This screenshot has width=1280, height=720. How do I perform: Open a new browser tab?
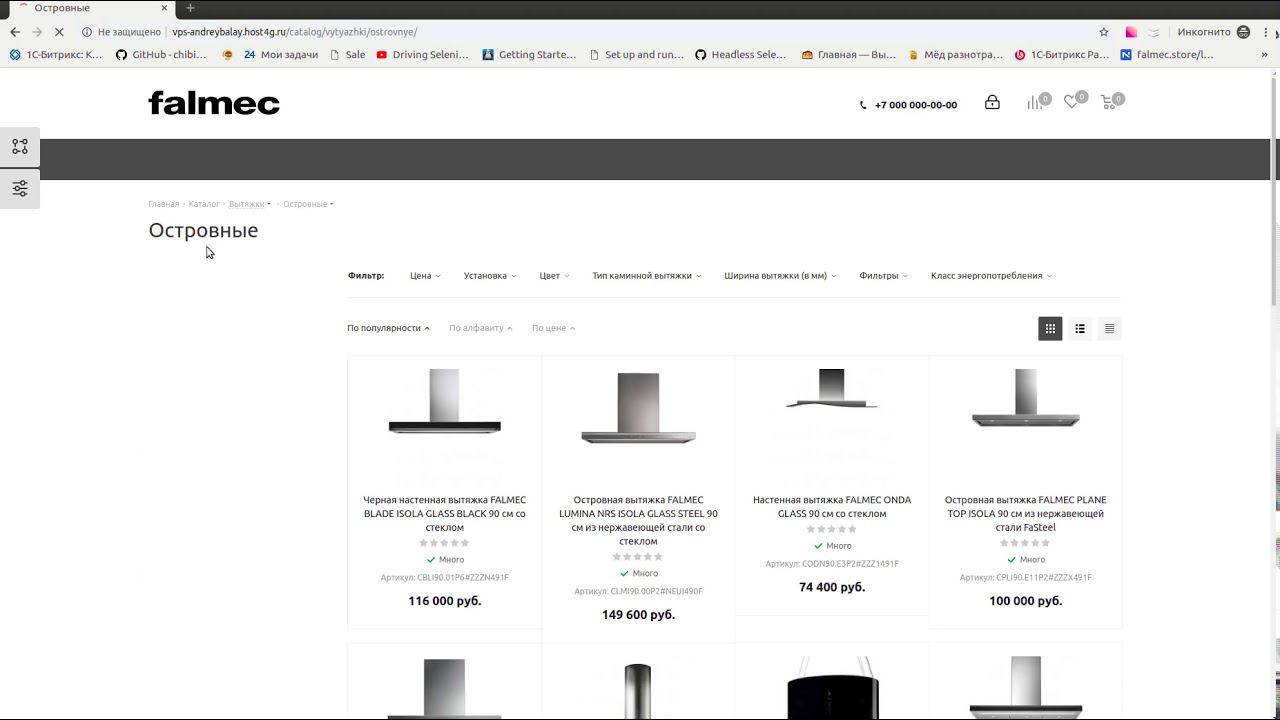(x=190, y=8)
